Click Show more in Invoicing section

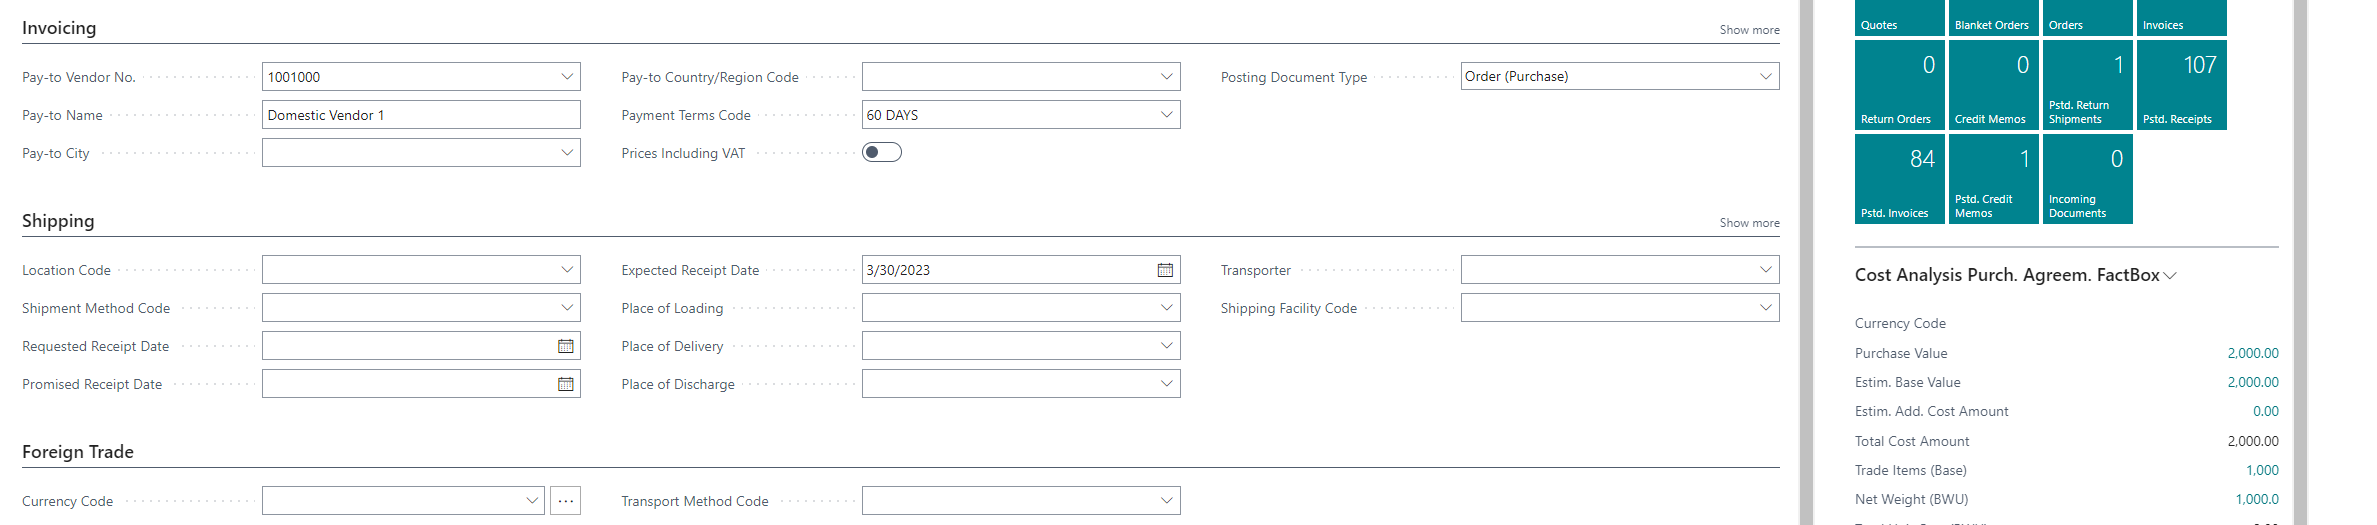click(x=1749, y=30)
